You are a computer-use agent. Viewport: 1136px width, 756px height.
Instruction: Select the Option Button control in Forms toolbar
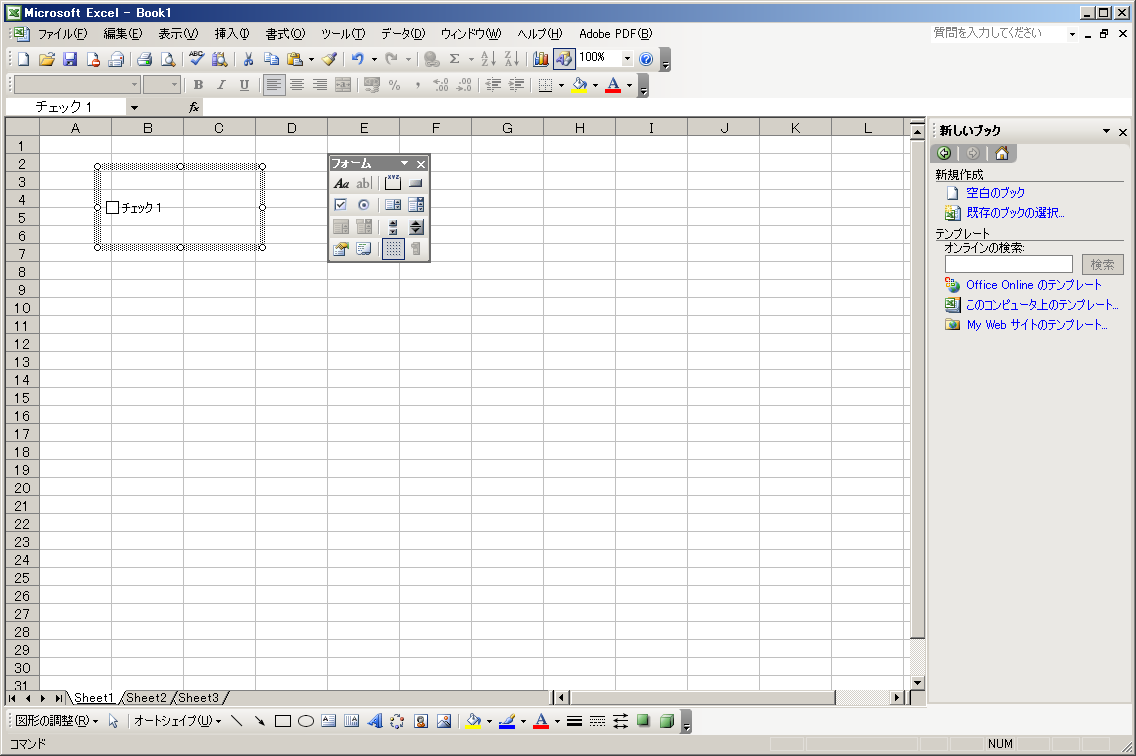point(364,205)
